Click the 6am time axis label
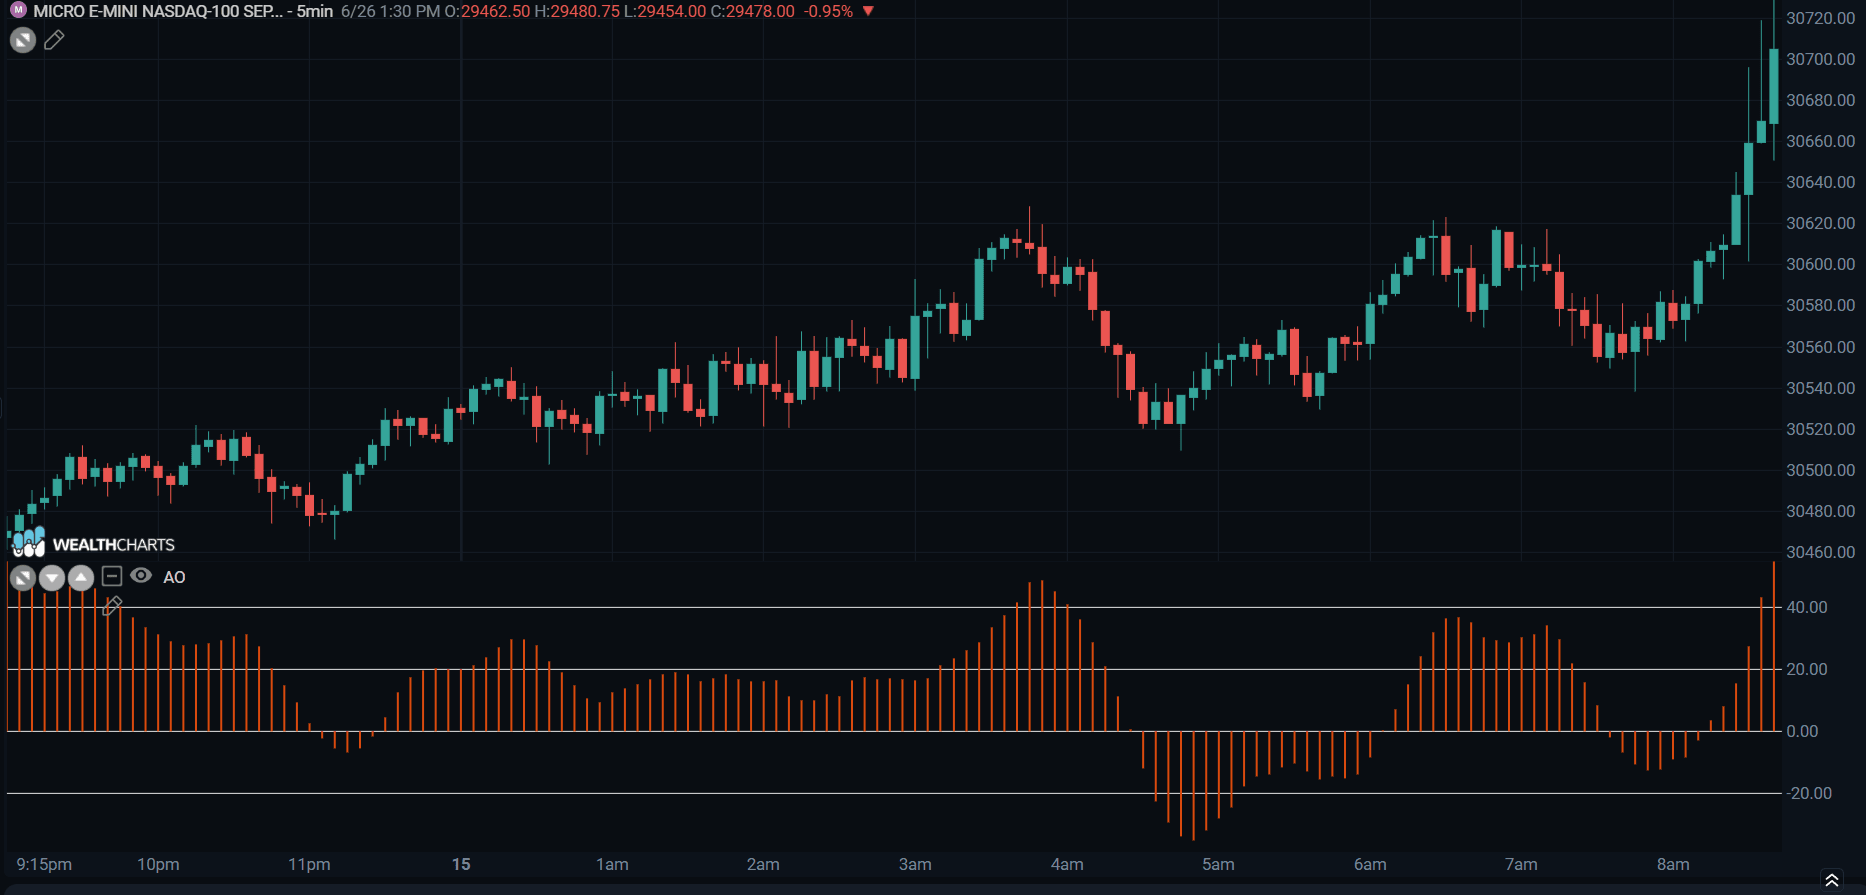 point(1370,864)
